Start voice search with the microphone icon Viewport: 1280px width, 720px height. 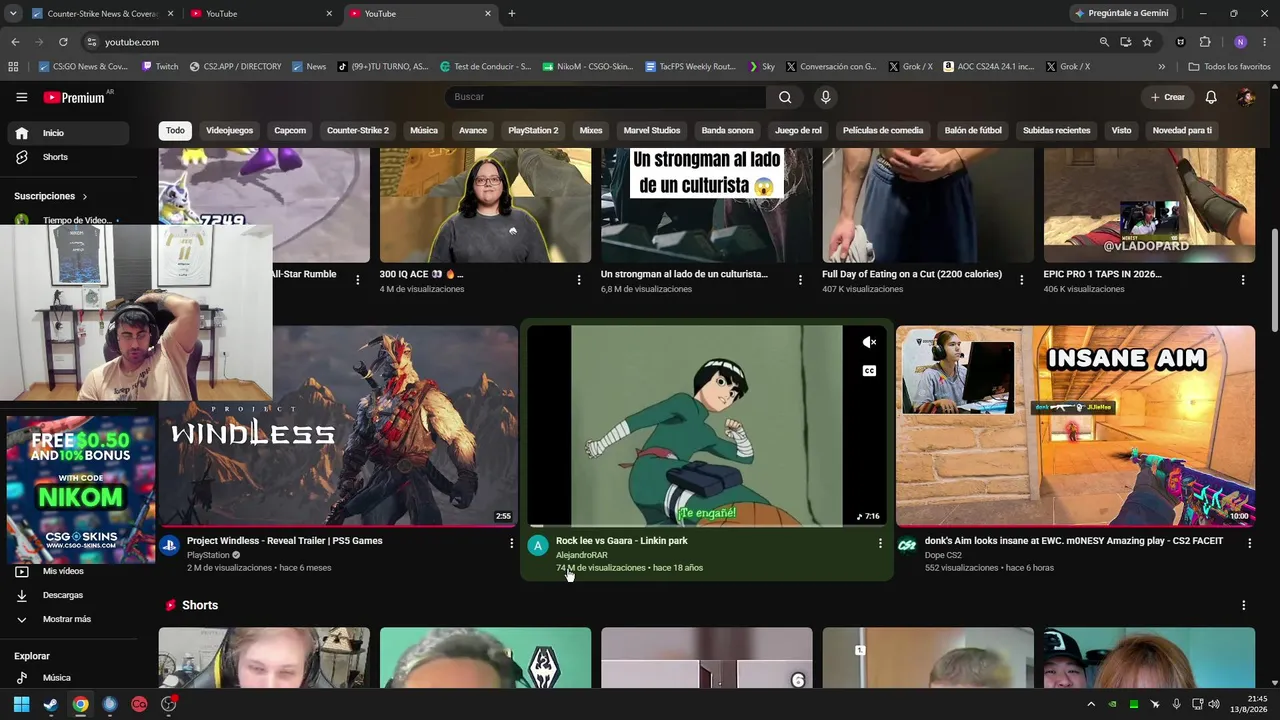(x=825, y=97)
